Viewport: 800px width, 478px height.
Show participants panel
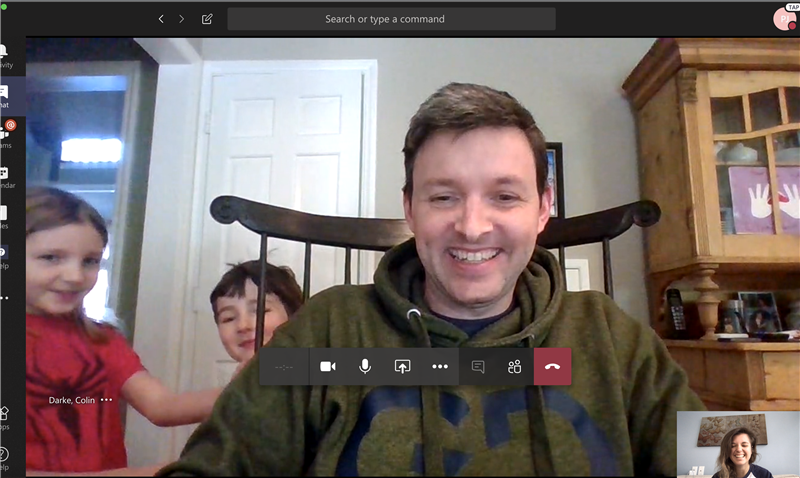514,367
